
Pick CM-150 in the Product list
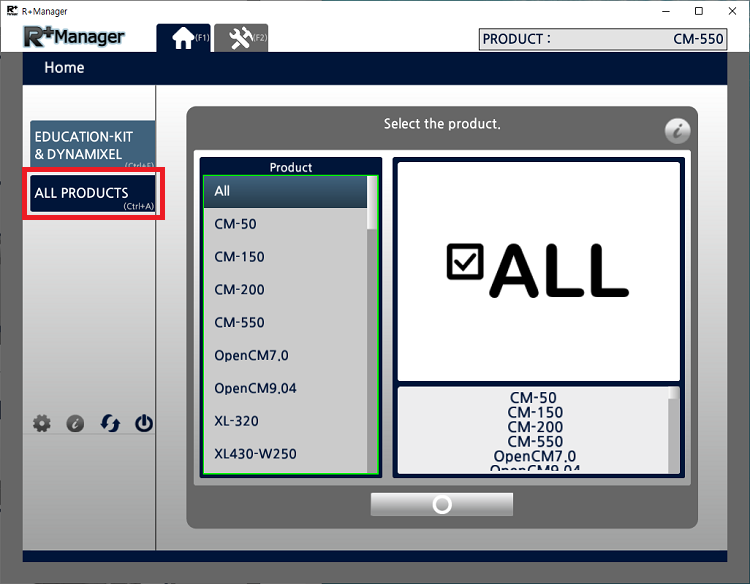pos(285,257)
